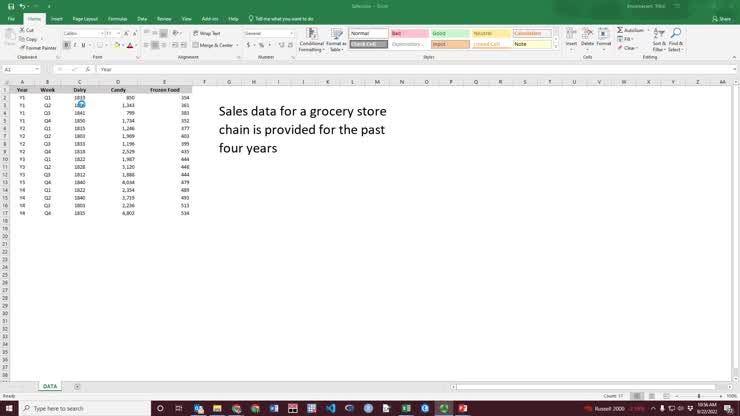Apply Bold formatting to the cell

click(x=66, y=45)
